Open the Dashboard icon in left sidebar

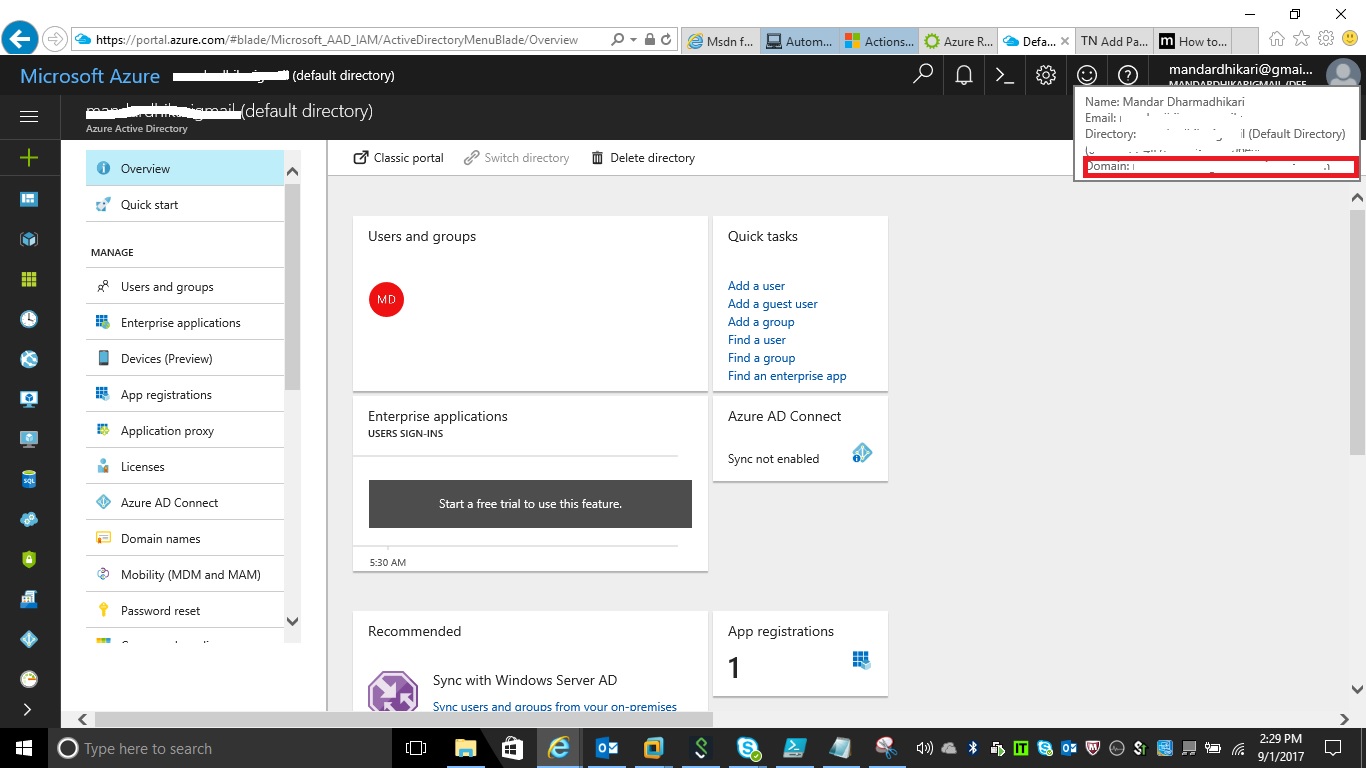coord(29,199)
